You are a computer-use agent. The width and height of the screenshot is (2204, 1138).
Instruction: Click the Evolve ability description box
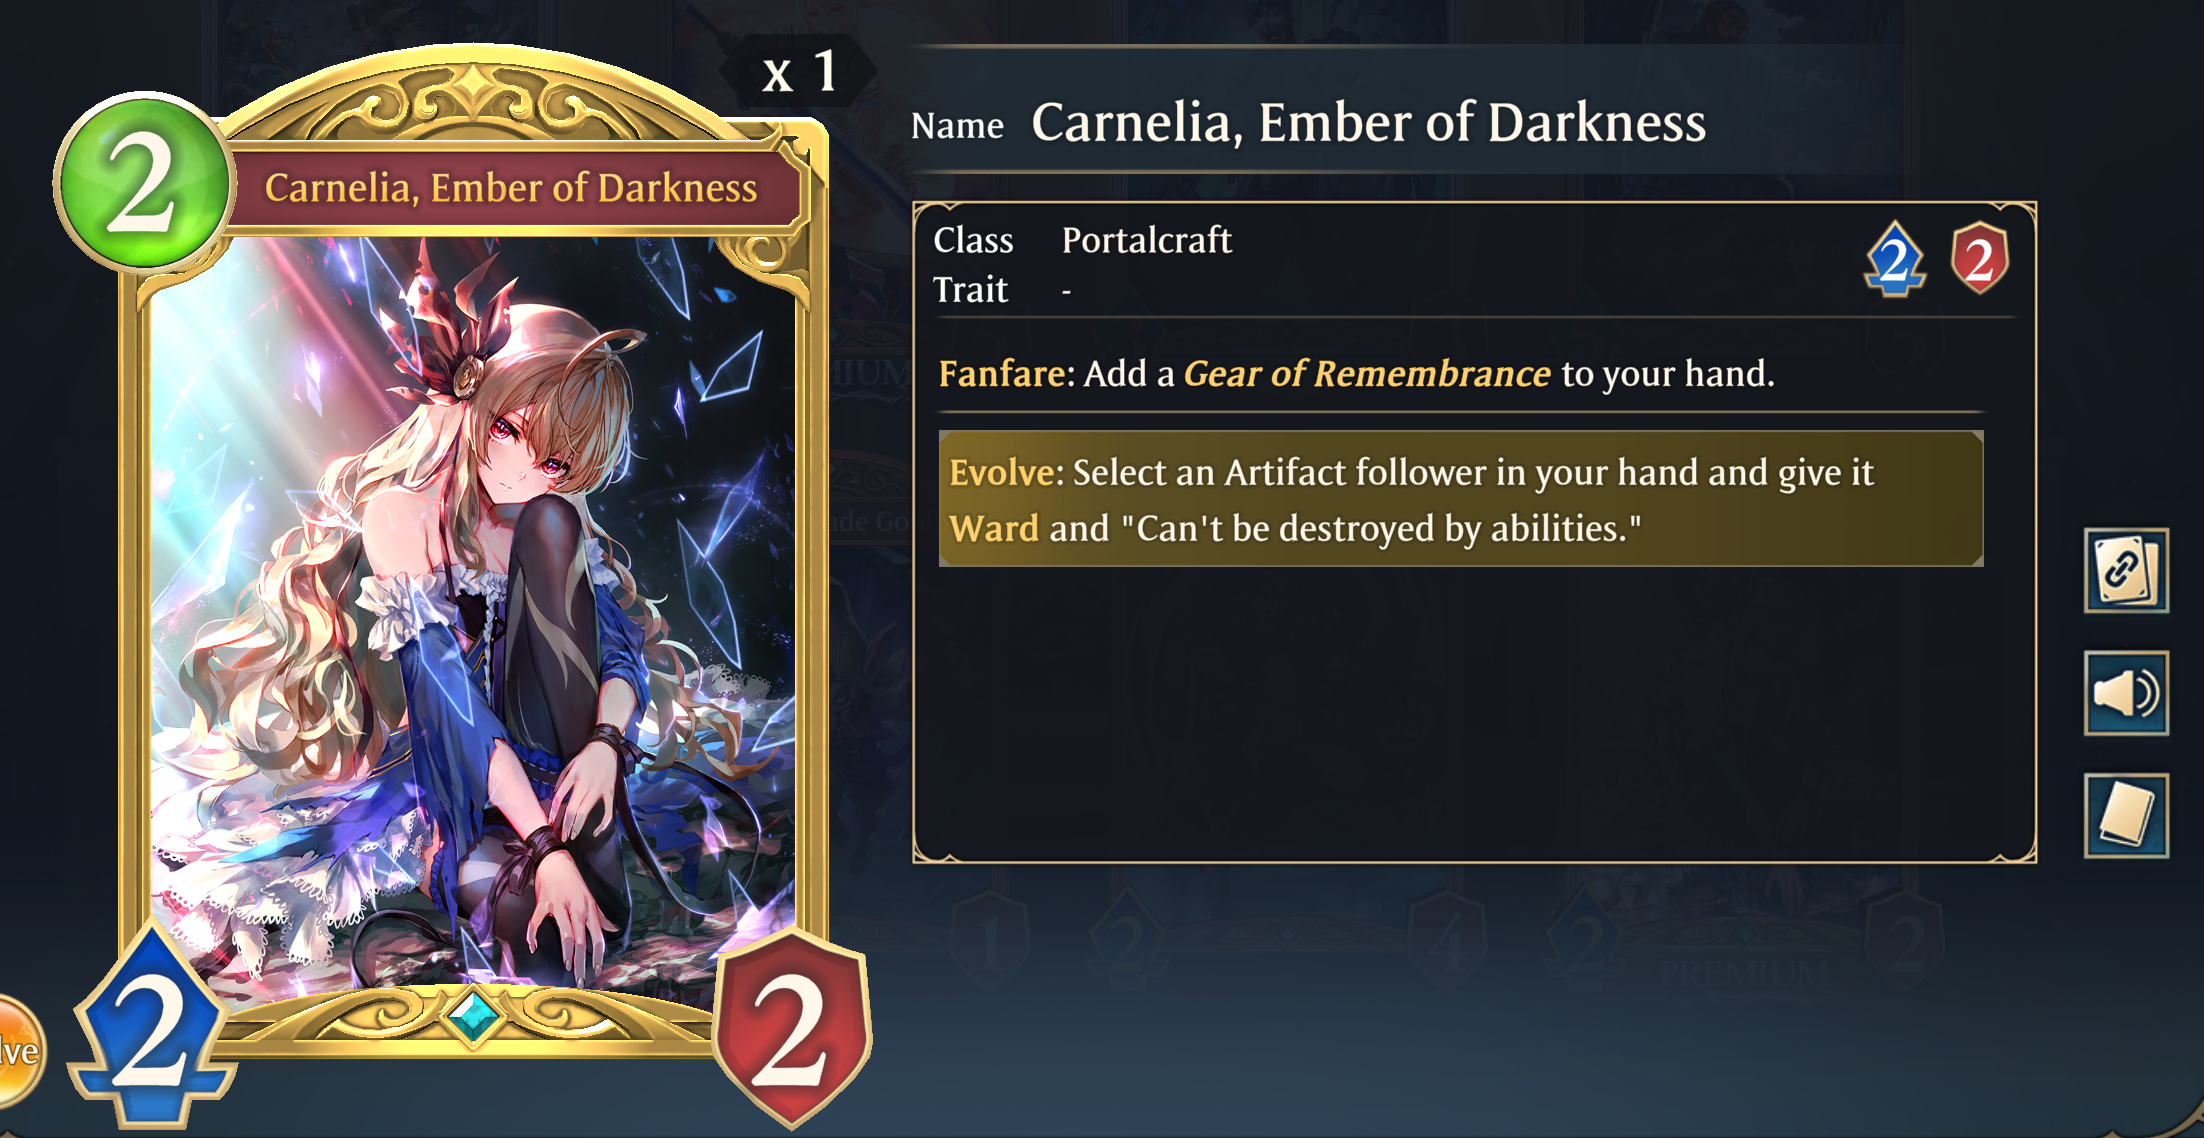[x=1461, y=499]
